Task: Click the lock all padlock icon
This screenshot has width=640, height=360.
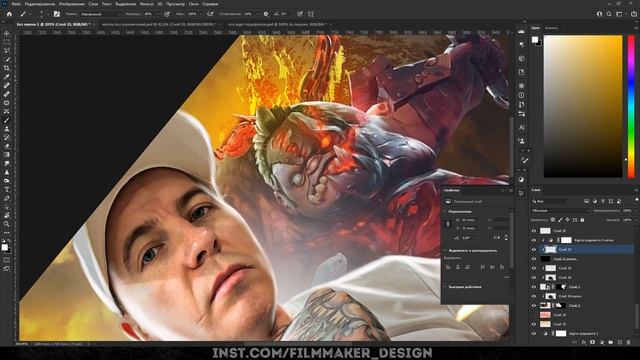Action: (582, 220)
